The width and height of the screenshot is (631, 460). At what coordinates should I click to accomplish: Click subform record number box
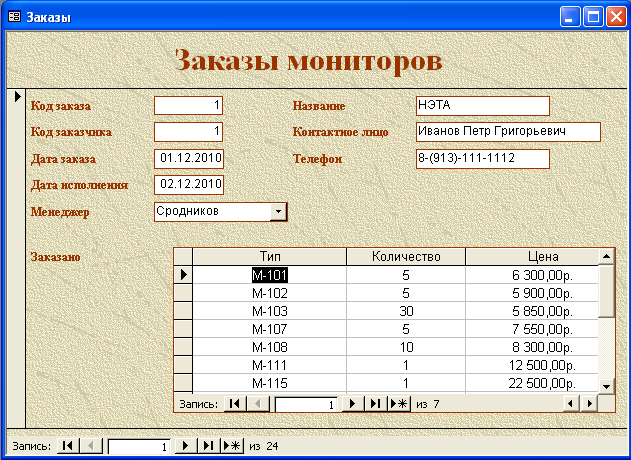(x=306, y=404)
